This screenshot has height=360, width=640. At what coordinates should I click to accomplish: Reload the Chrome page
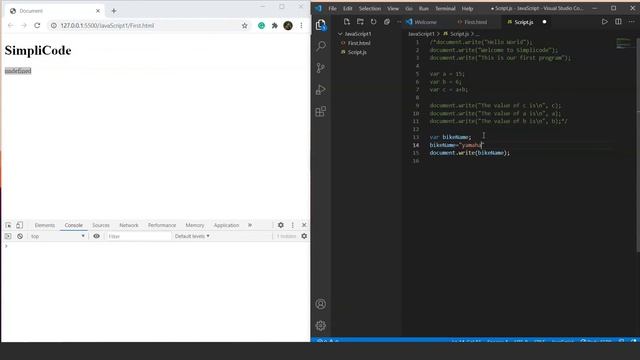pos(37,25)
